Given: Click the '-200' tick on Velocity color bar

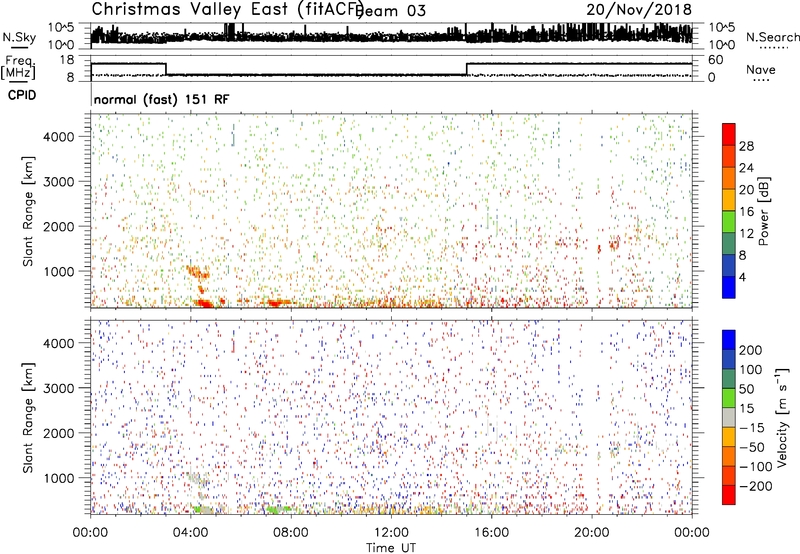Looking at the screenshot, I should 756,486.
